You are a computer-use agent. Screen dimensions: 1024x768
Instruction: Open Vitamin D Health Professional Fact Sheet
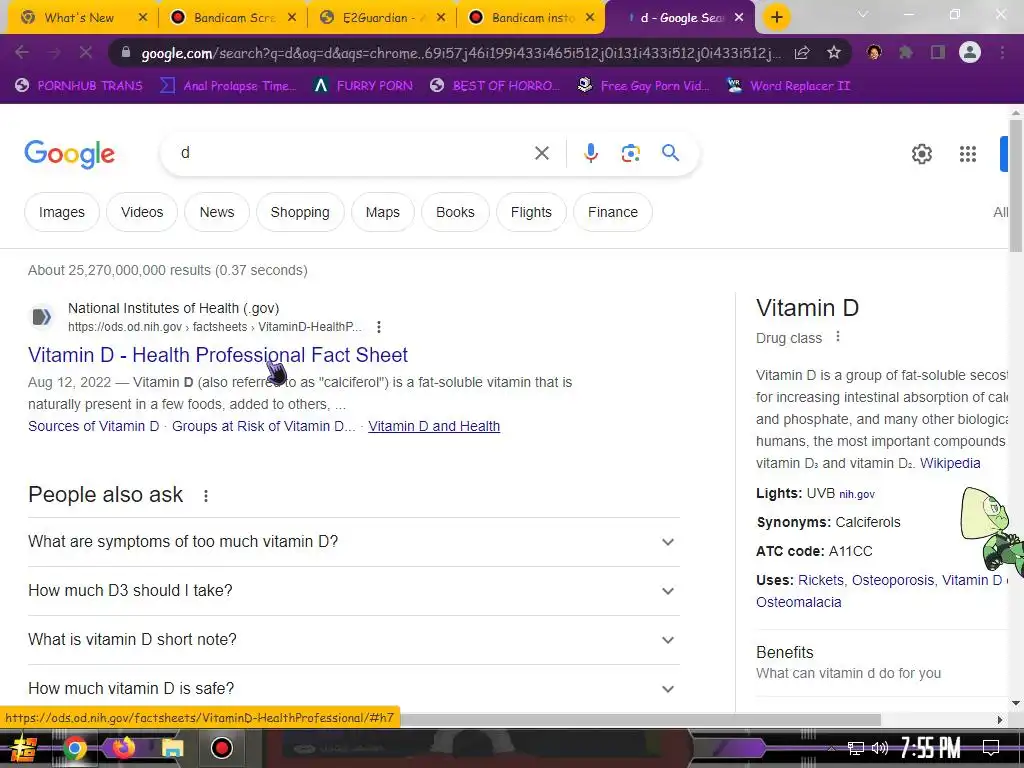pyautogui.click(x=217, y=355)
